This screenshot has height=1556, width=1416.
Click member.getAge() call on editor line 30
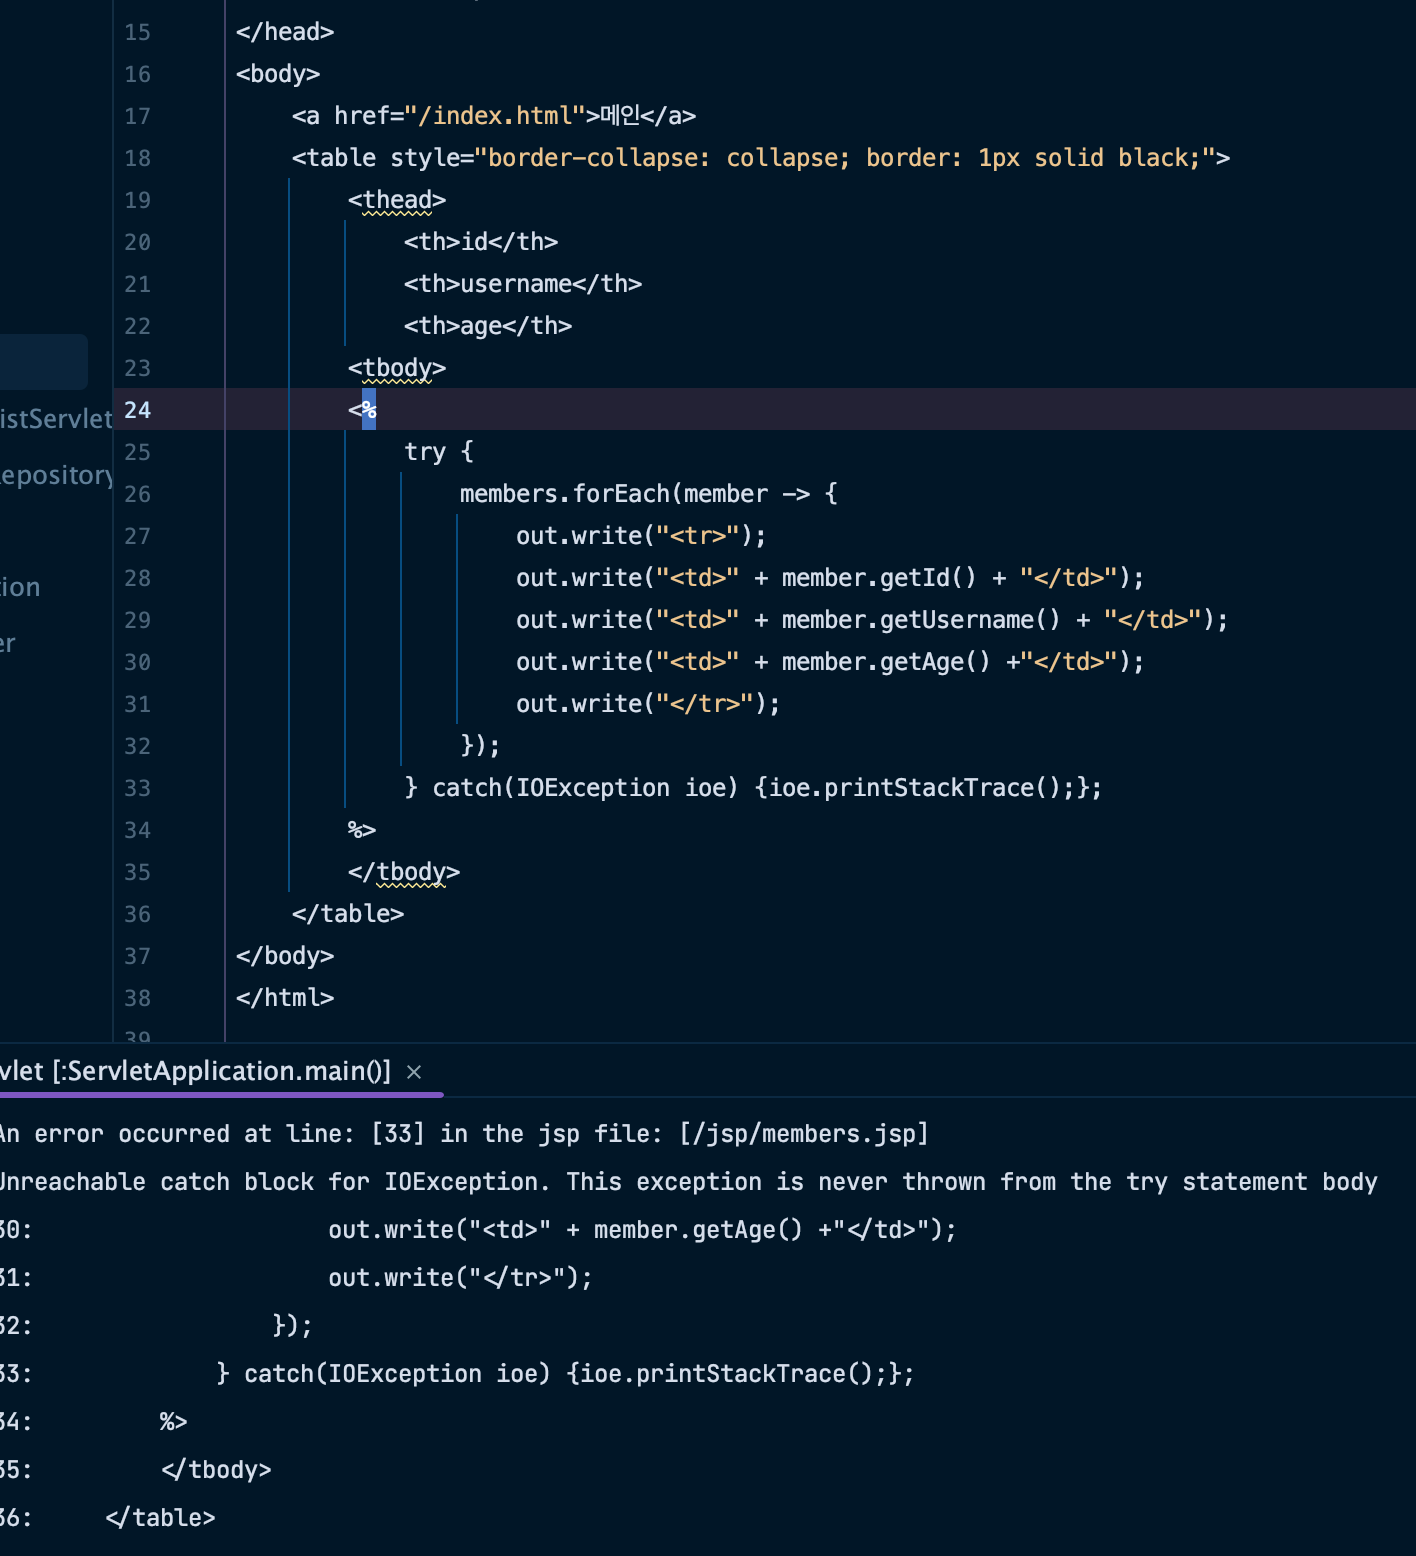tap(886, 662)
